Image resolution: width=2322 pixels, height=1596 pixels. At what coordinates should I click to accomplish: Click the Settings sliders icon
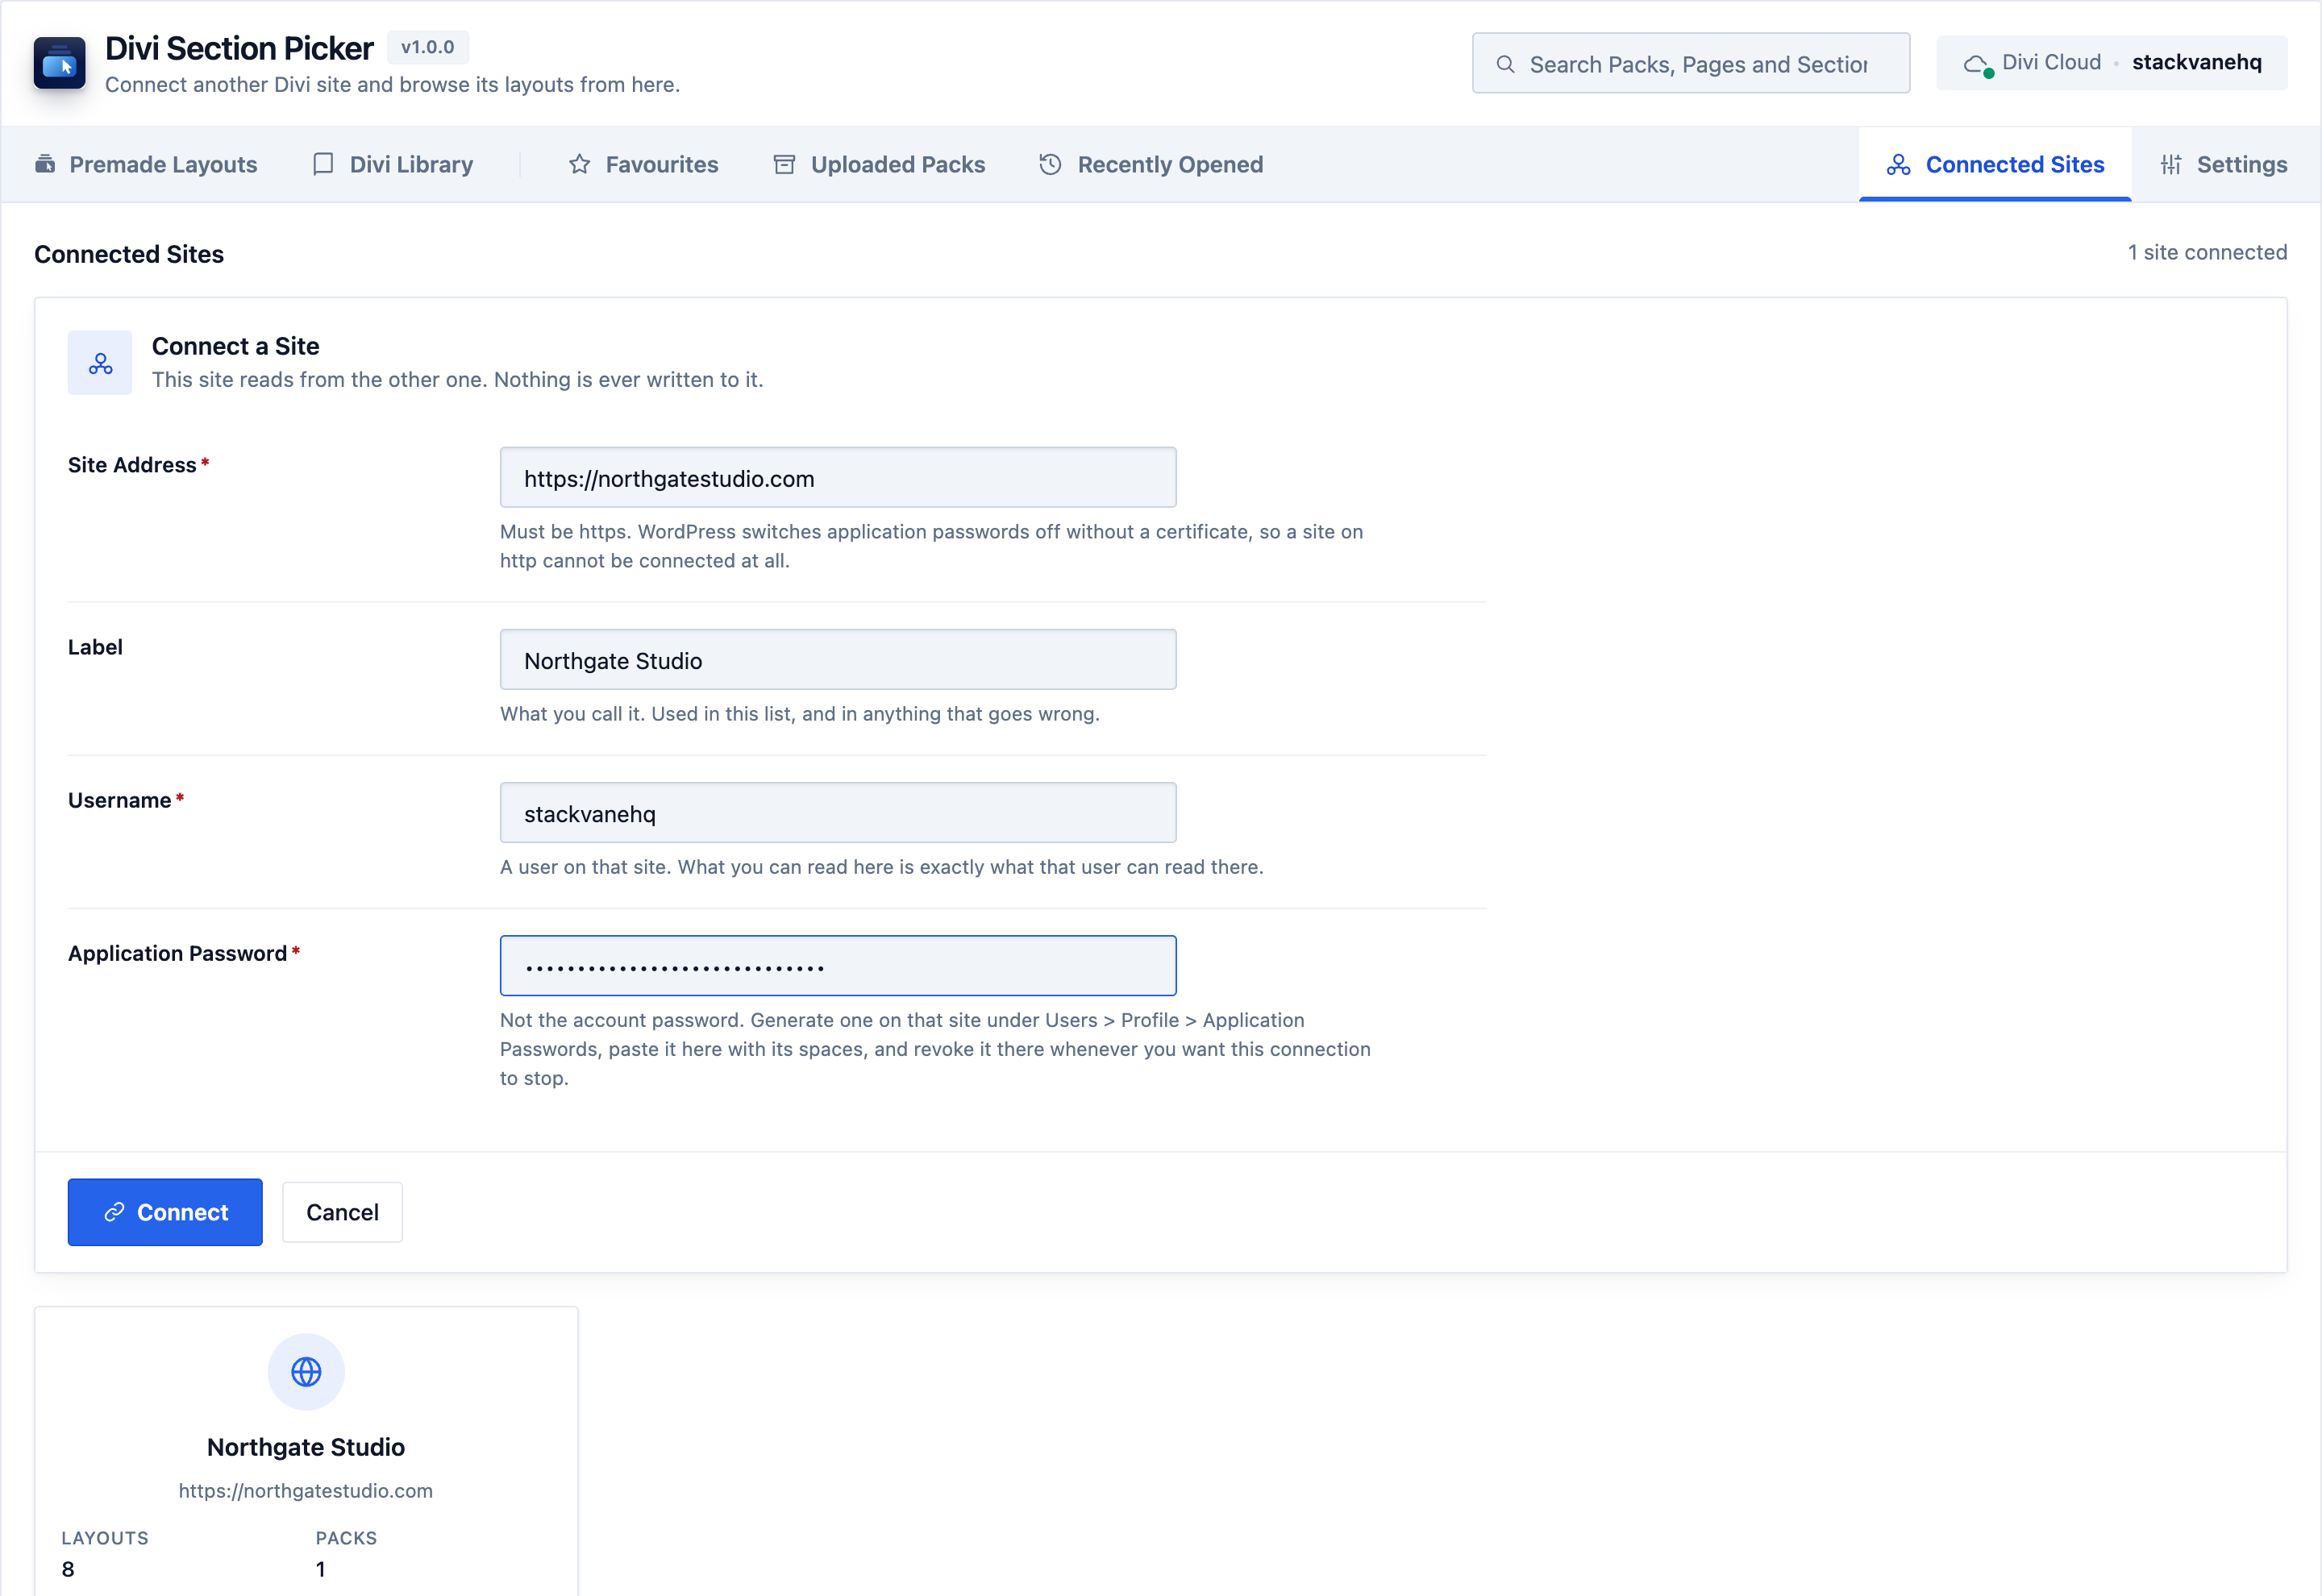(2171, 164)
